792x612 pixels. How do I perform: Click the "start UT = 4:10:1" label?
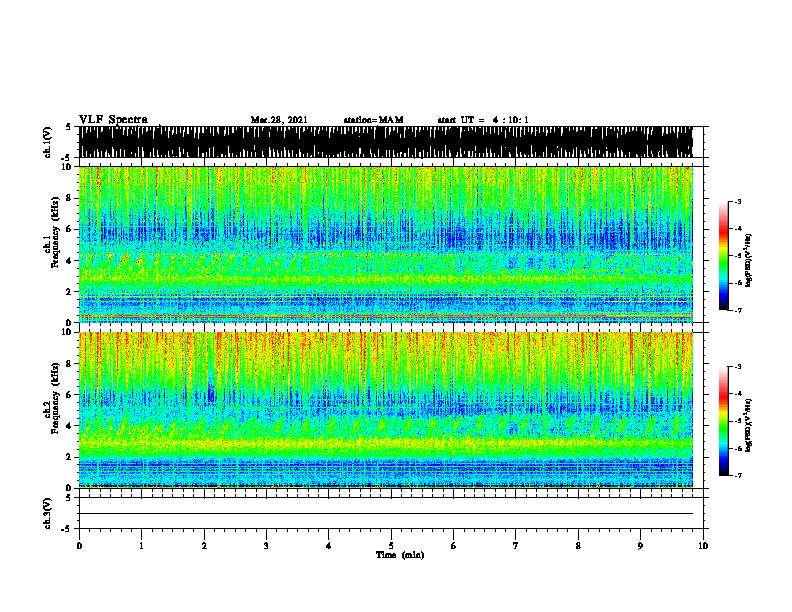[483, 120]
